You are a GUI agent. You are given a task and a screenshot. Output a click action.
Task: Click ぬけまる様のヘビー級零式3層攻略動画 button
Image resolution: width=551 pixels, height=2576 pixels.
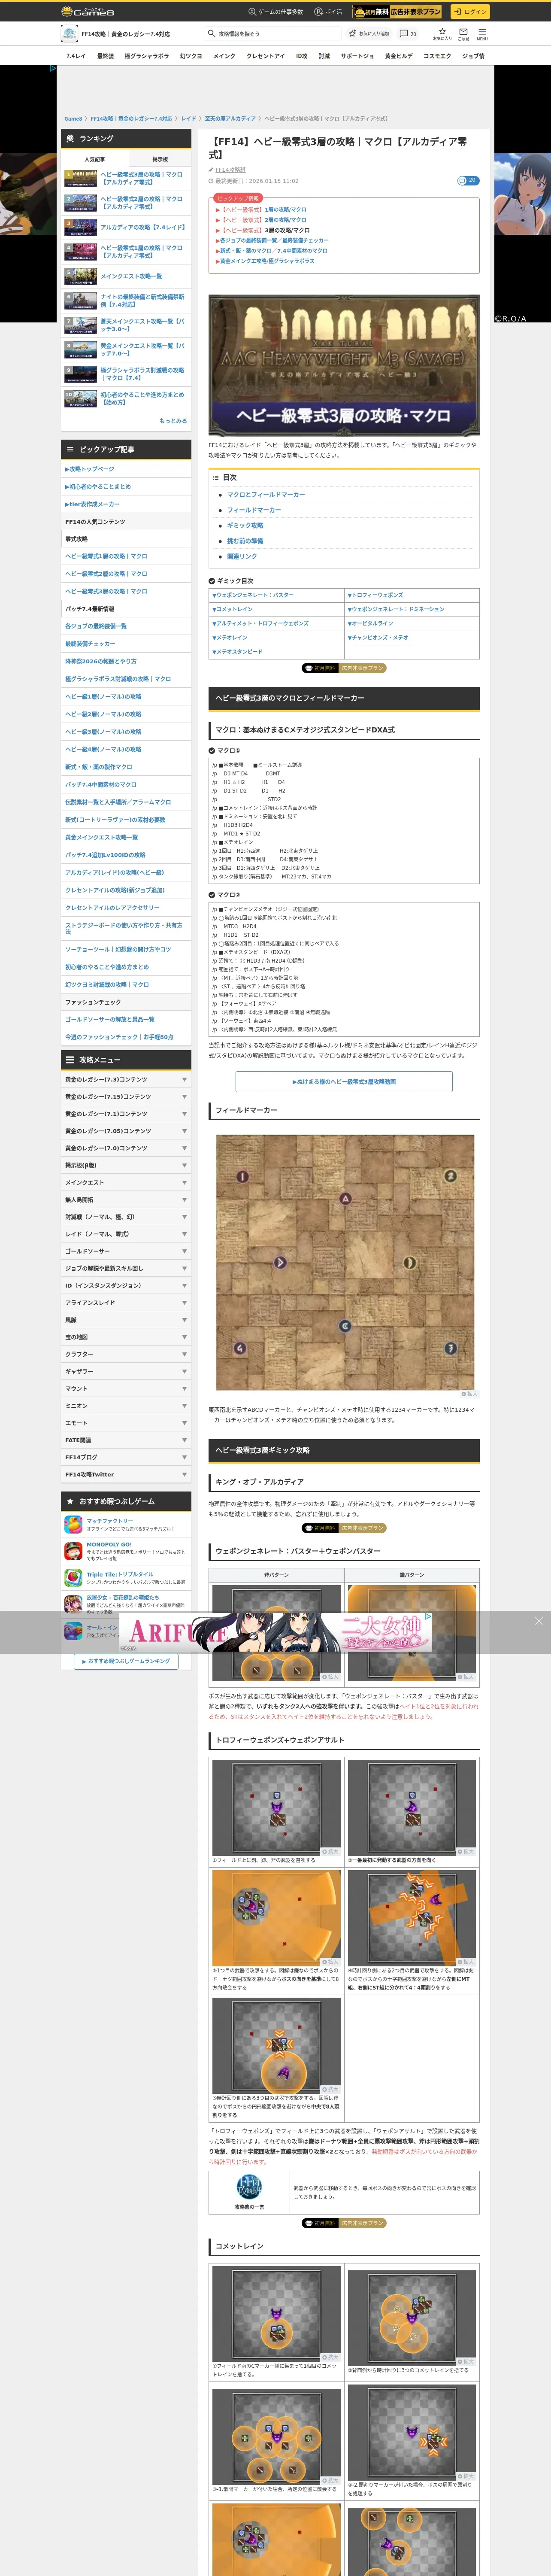coord(344,1082)
